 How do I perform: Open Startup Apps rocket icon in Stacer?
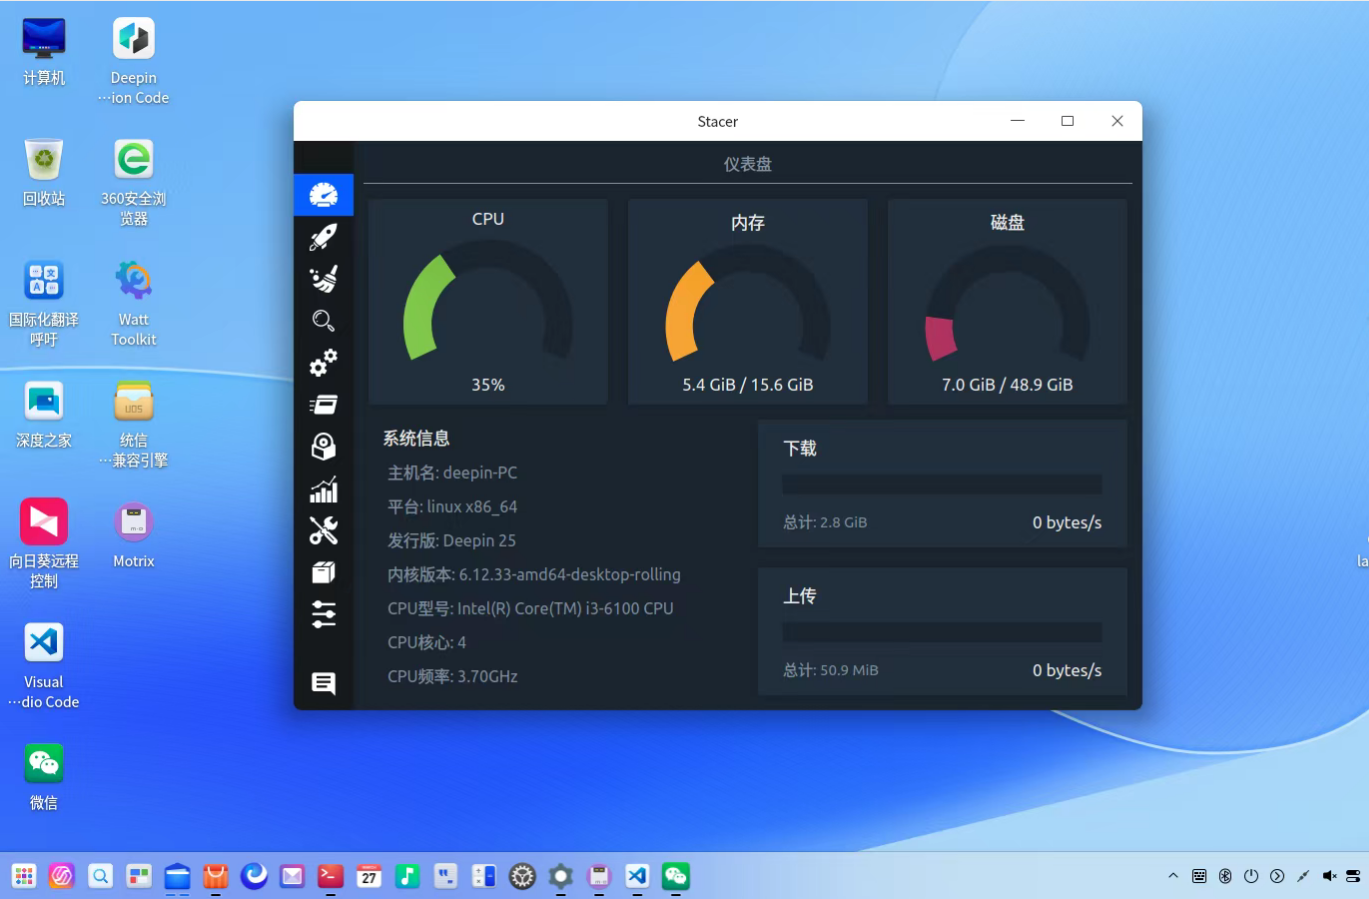coord(323,237)
